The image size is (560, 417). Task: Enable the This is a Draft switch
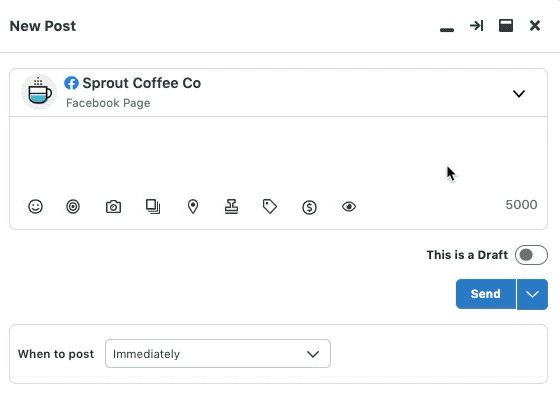531,255
